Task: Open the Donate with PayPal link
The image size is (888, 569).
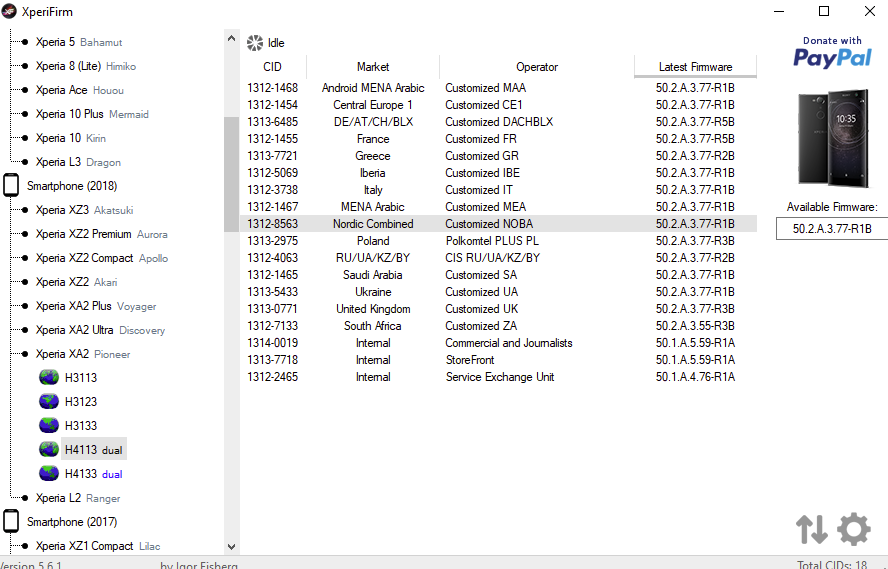Action: (832, 52)
